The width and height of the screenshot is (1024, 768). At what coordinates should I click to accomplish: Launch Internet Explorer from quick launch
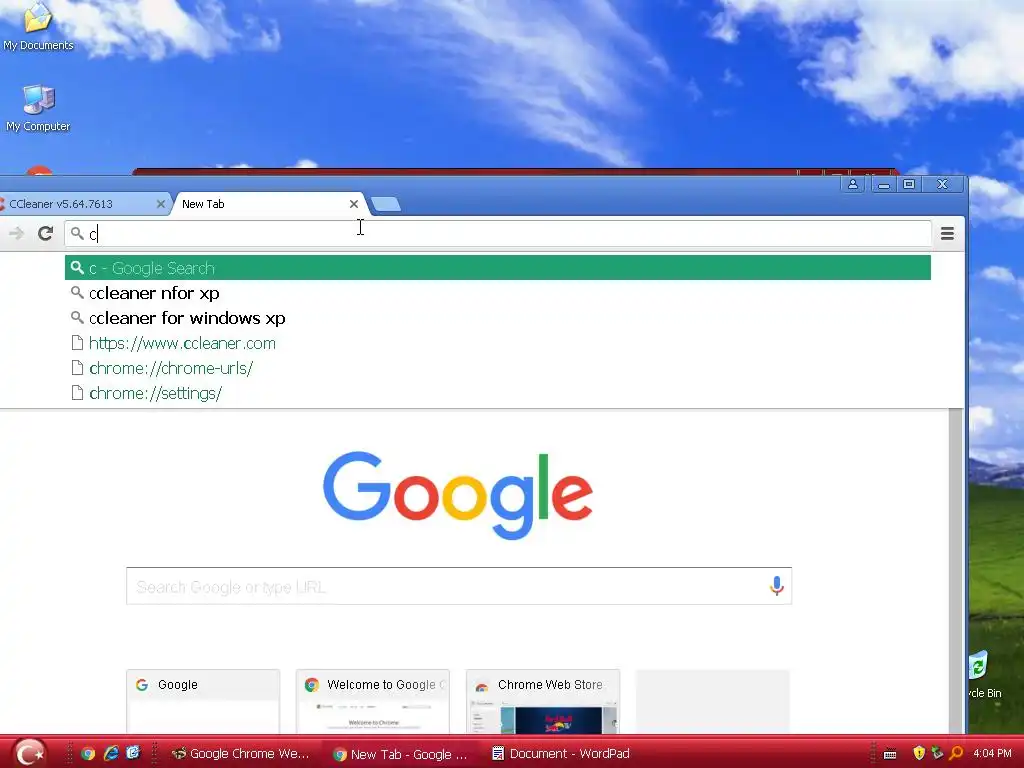[111, 753]
